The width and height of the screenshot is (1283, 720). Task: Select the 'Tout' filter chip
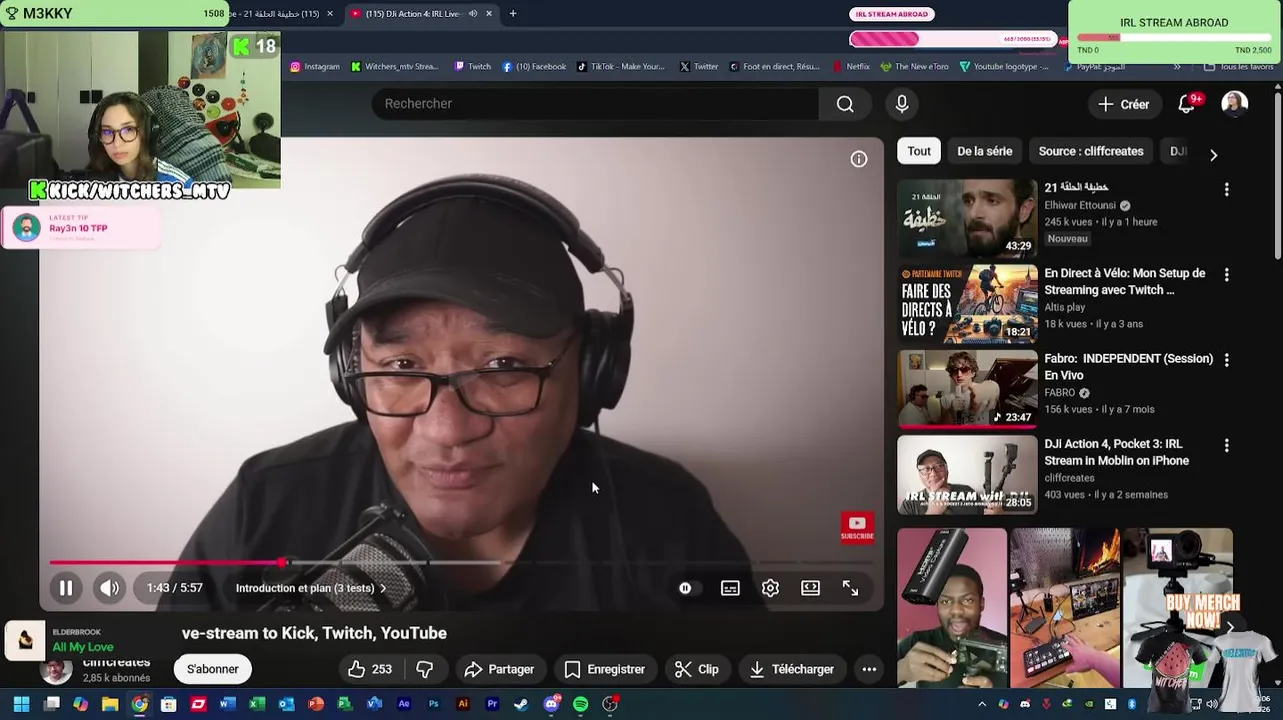919,151
